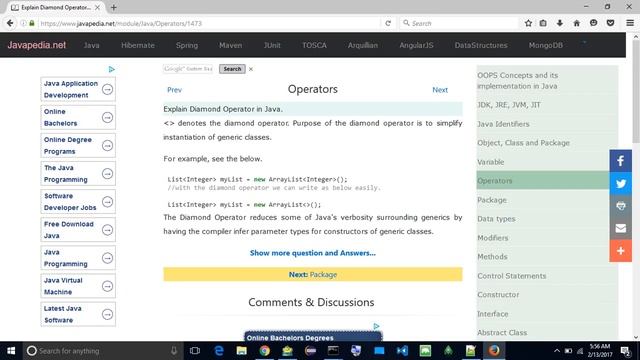This screenshot has width=640, height=360.
Task: Go to the Next question link
Action: coord(440,90)
